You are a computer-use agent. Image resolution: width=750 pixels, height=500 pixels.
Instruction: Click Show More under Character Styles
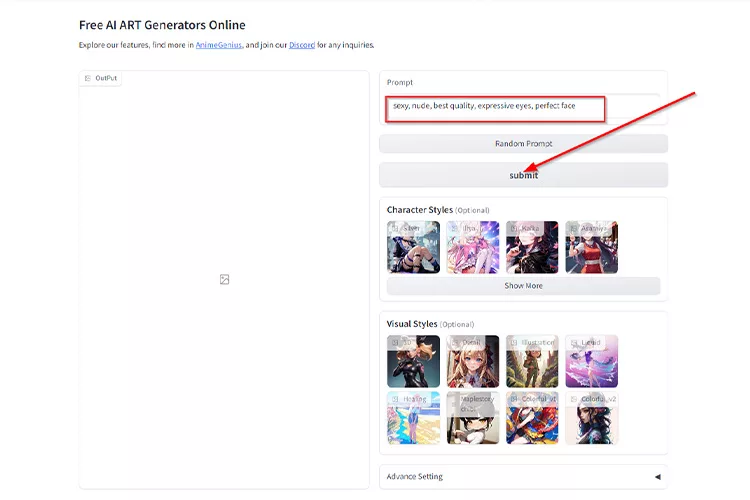click(x=523, y=286)
